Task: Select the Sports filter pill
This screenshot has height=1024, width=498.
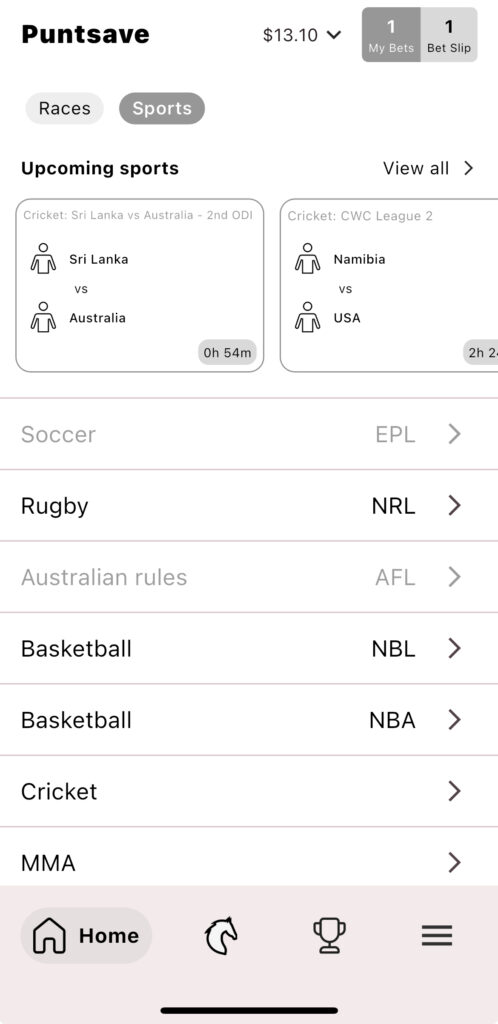Action: click(x=162, y=108)
